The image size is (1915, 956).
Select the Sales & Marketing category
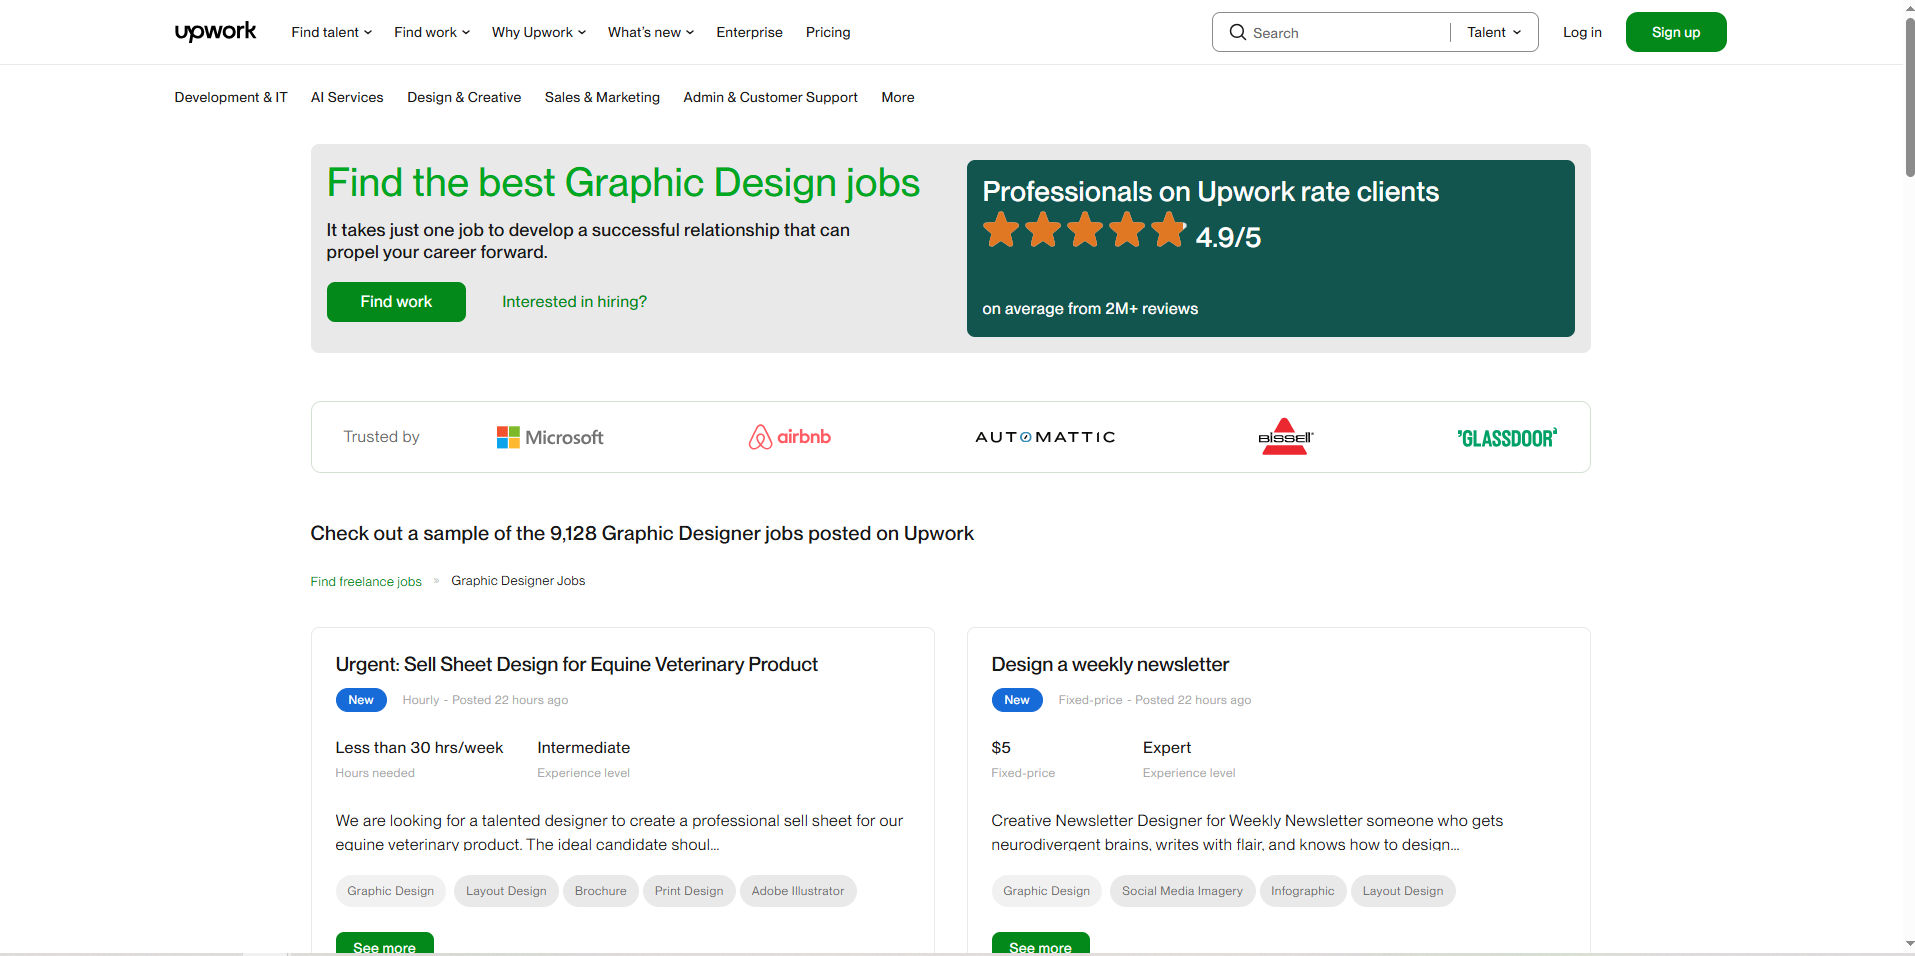(x=601, y=97)
